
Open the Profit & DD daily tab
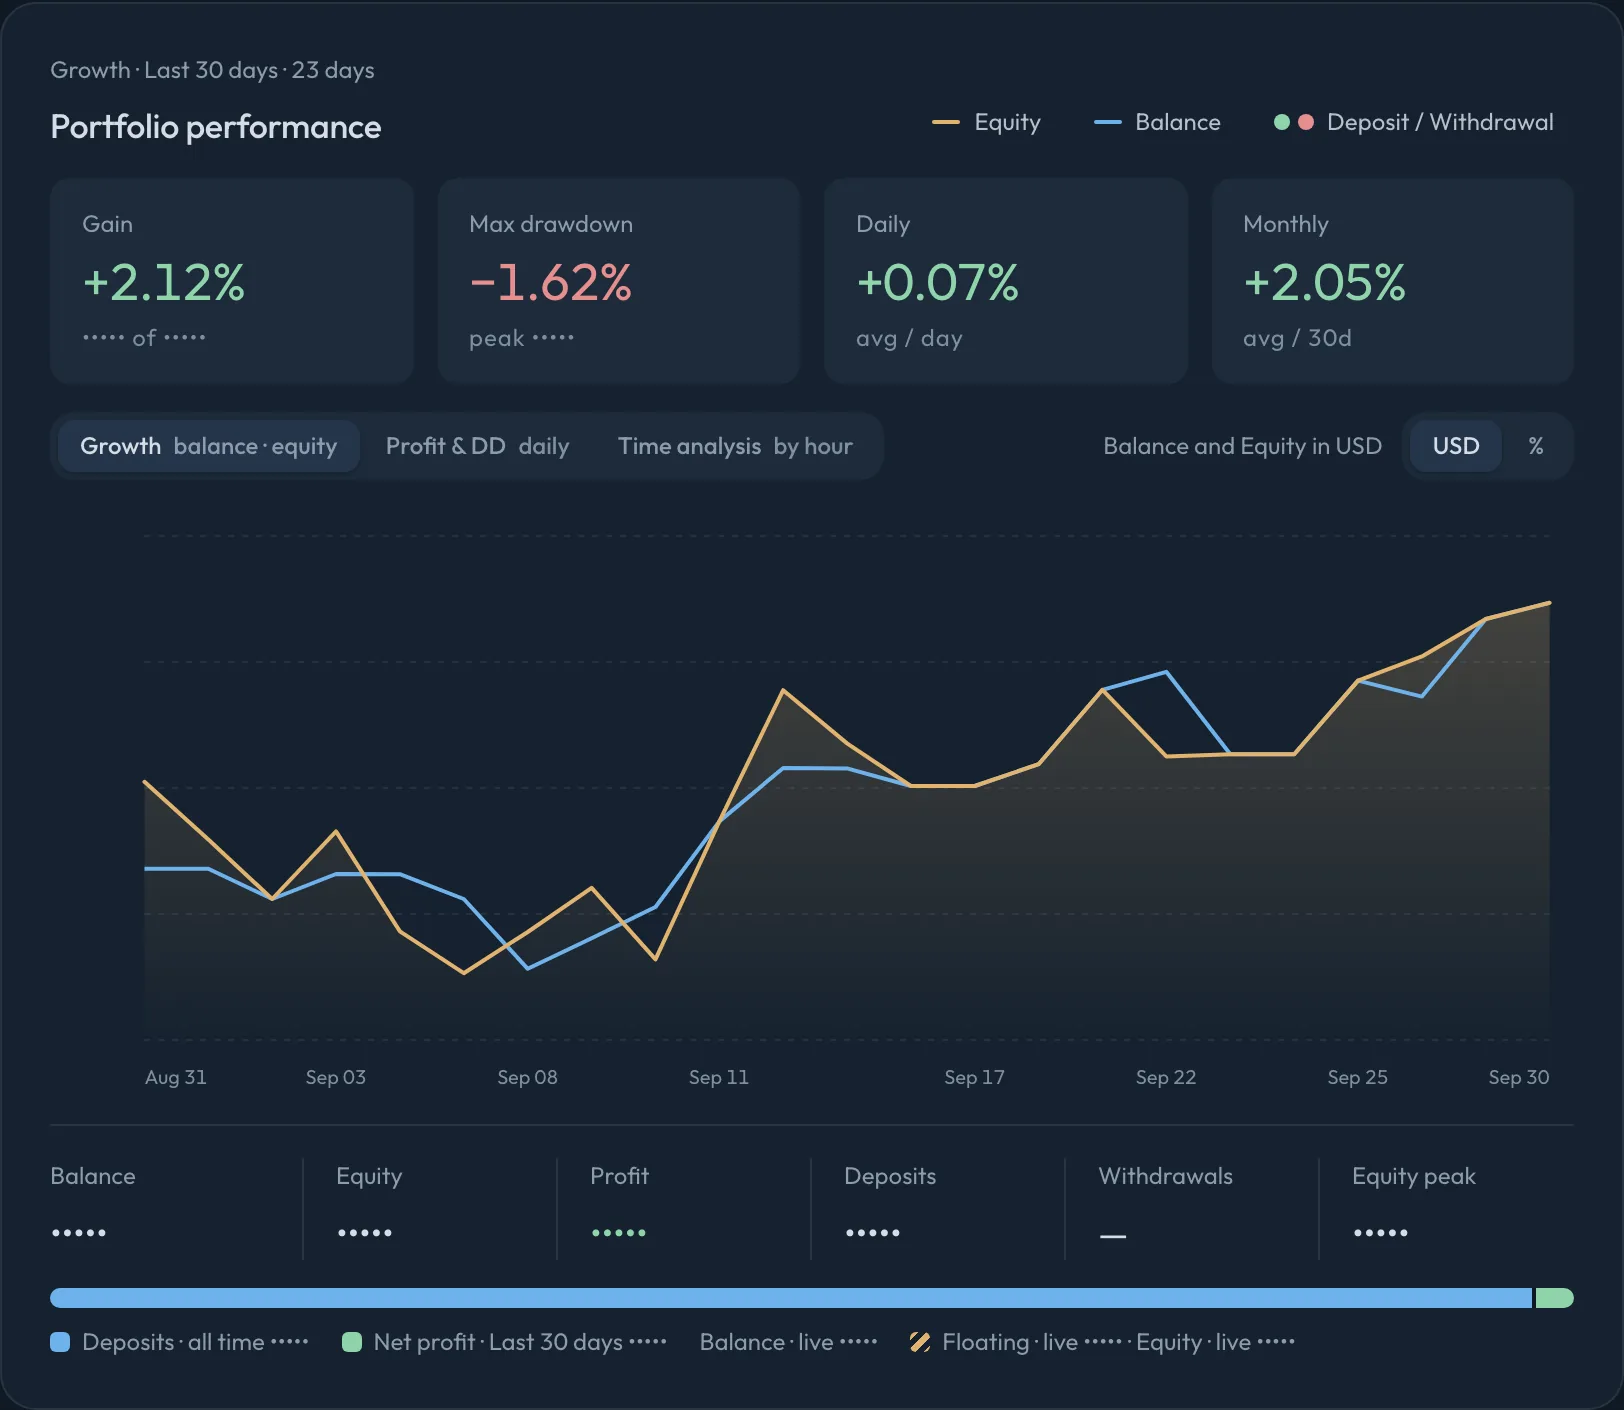[x=477, y=446]
